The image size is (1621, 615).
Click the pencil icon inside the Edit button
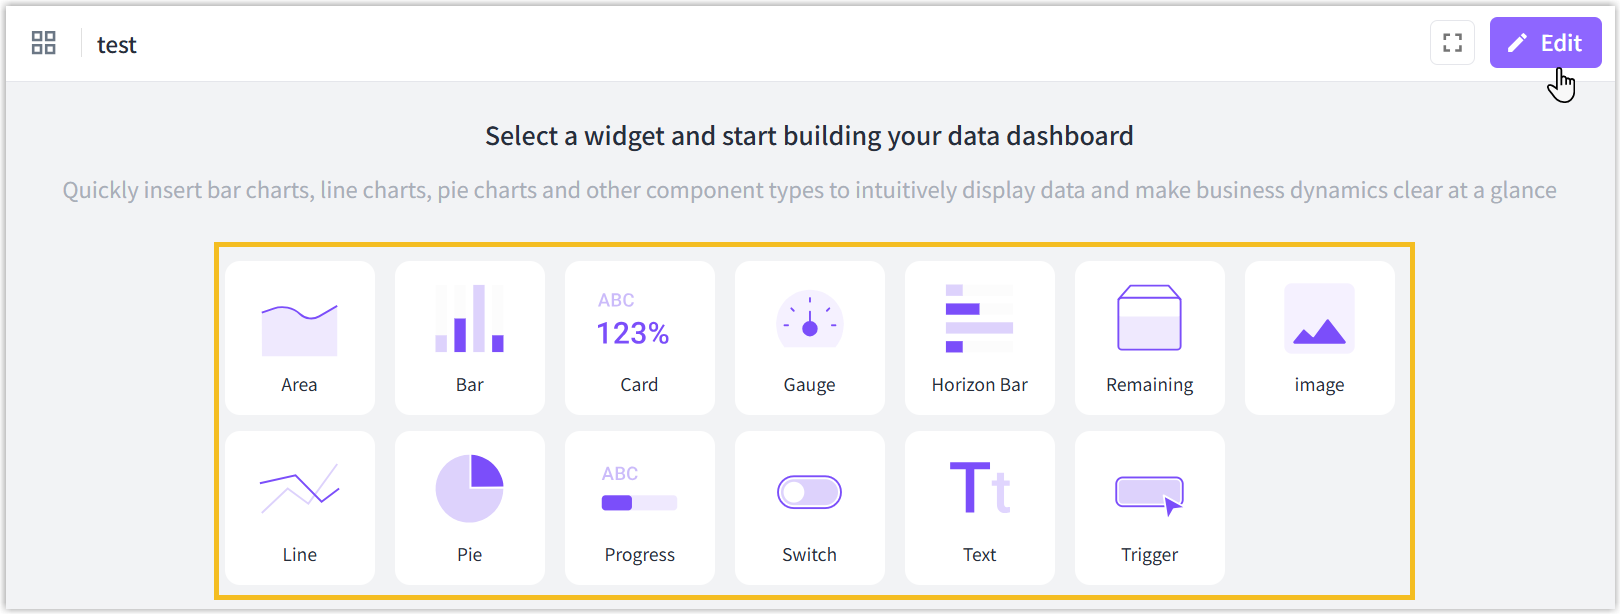pos(1518,42)
